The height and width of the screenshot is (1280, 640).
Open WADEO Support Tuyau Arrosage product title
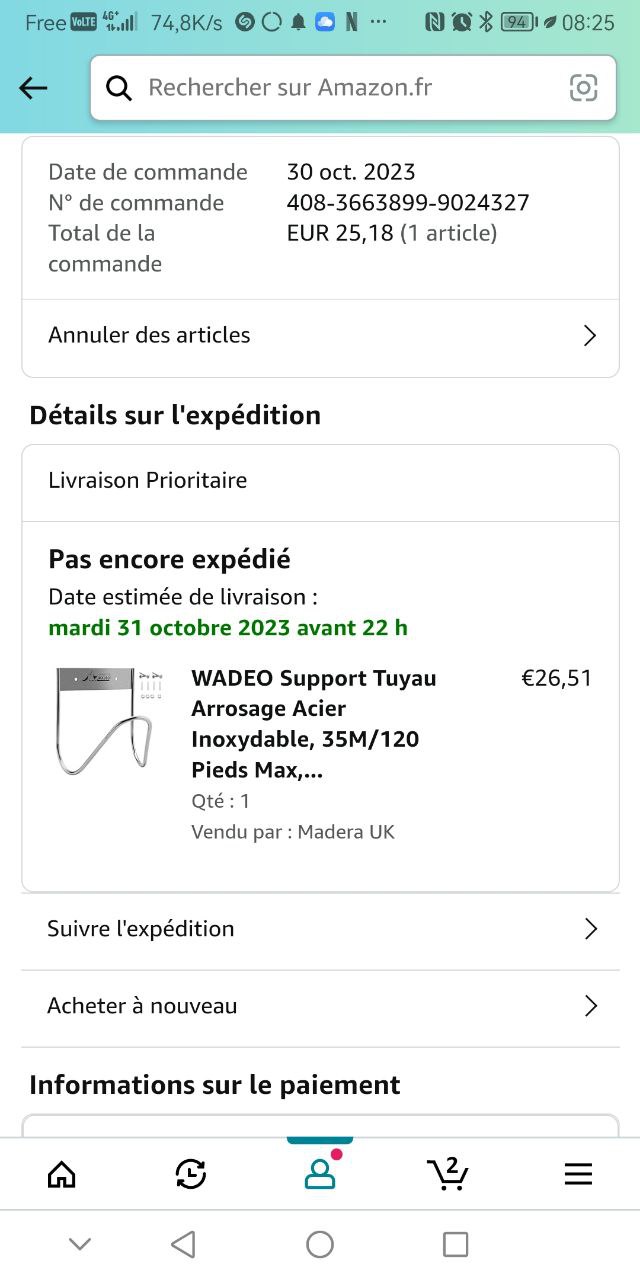coord(314,724)
